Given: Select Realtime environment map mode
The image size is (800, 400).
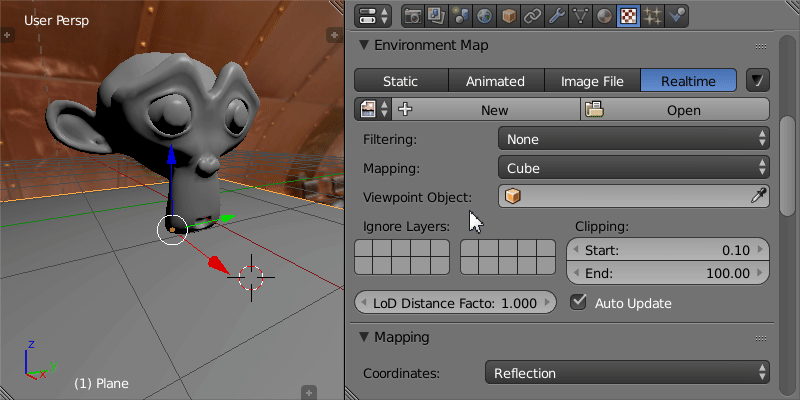Looking at the screenshot, I should click(x=688, y=81).
